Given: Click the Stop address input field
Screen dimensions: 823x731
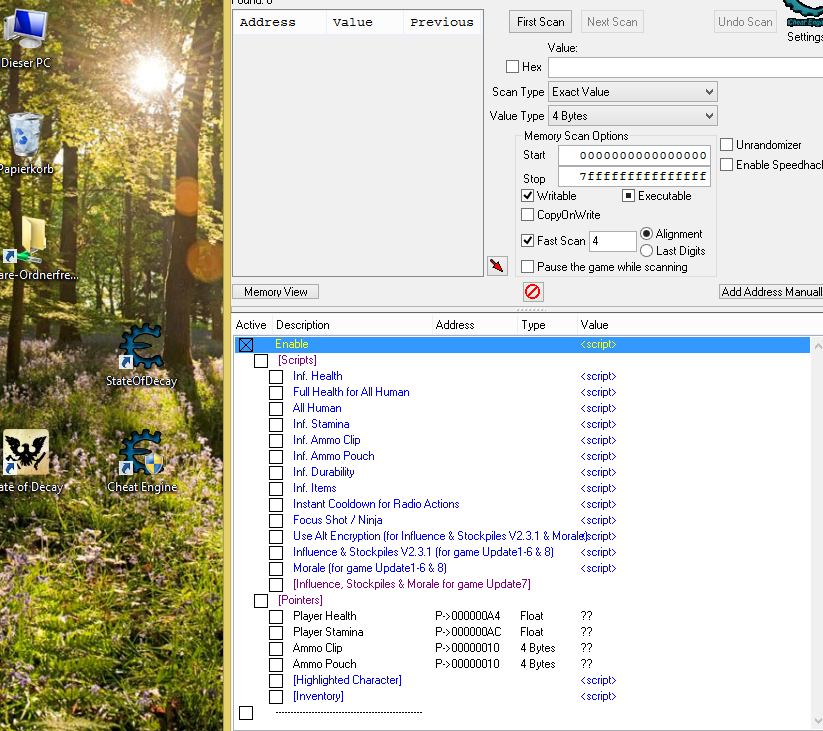Looking at the screenshot, I should coord(634,176).
